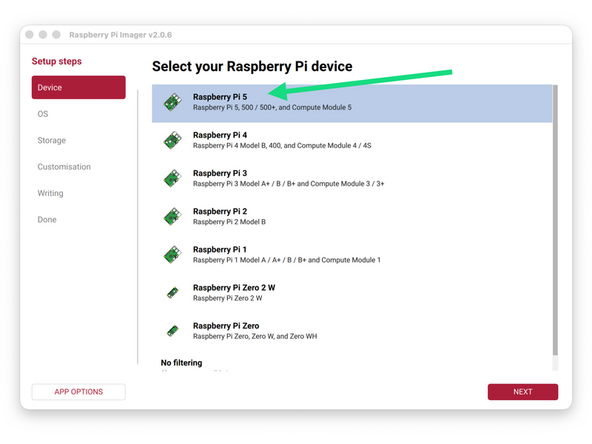Select Raspberry Pi 2 title text
The image size is (592, 444).
click(220, 211)
